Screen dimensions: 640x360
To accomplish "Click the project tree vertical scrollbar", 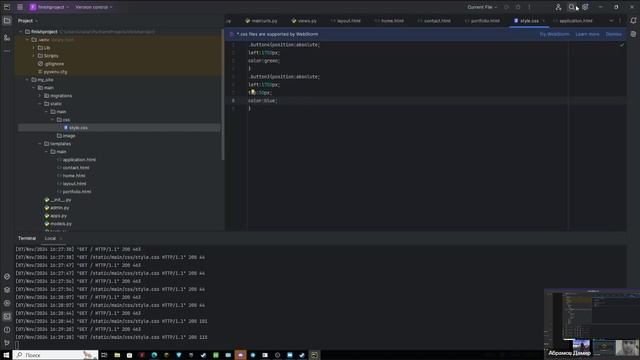I will click(x=223, y=95).
